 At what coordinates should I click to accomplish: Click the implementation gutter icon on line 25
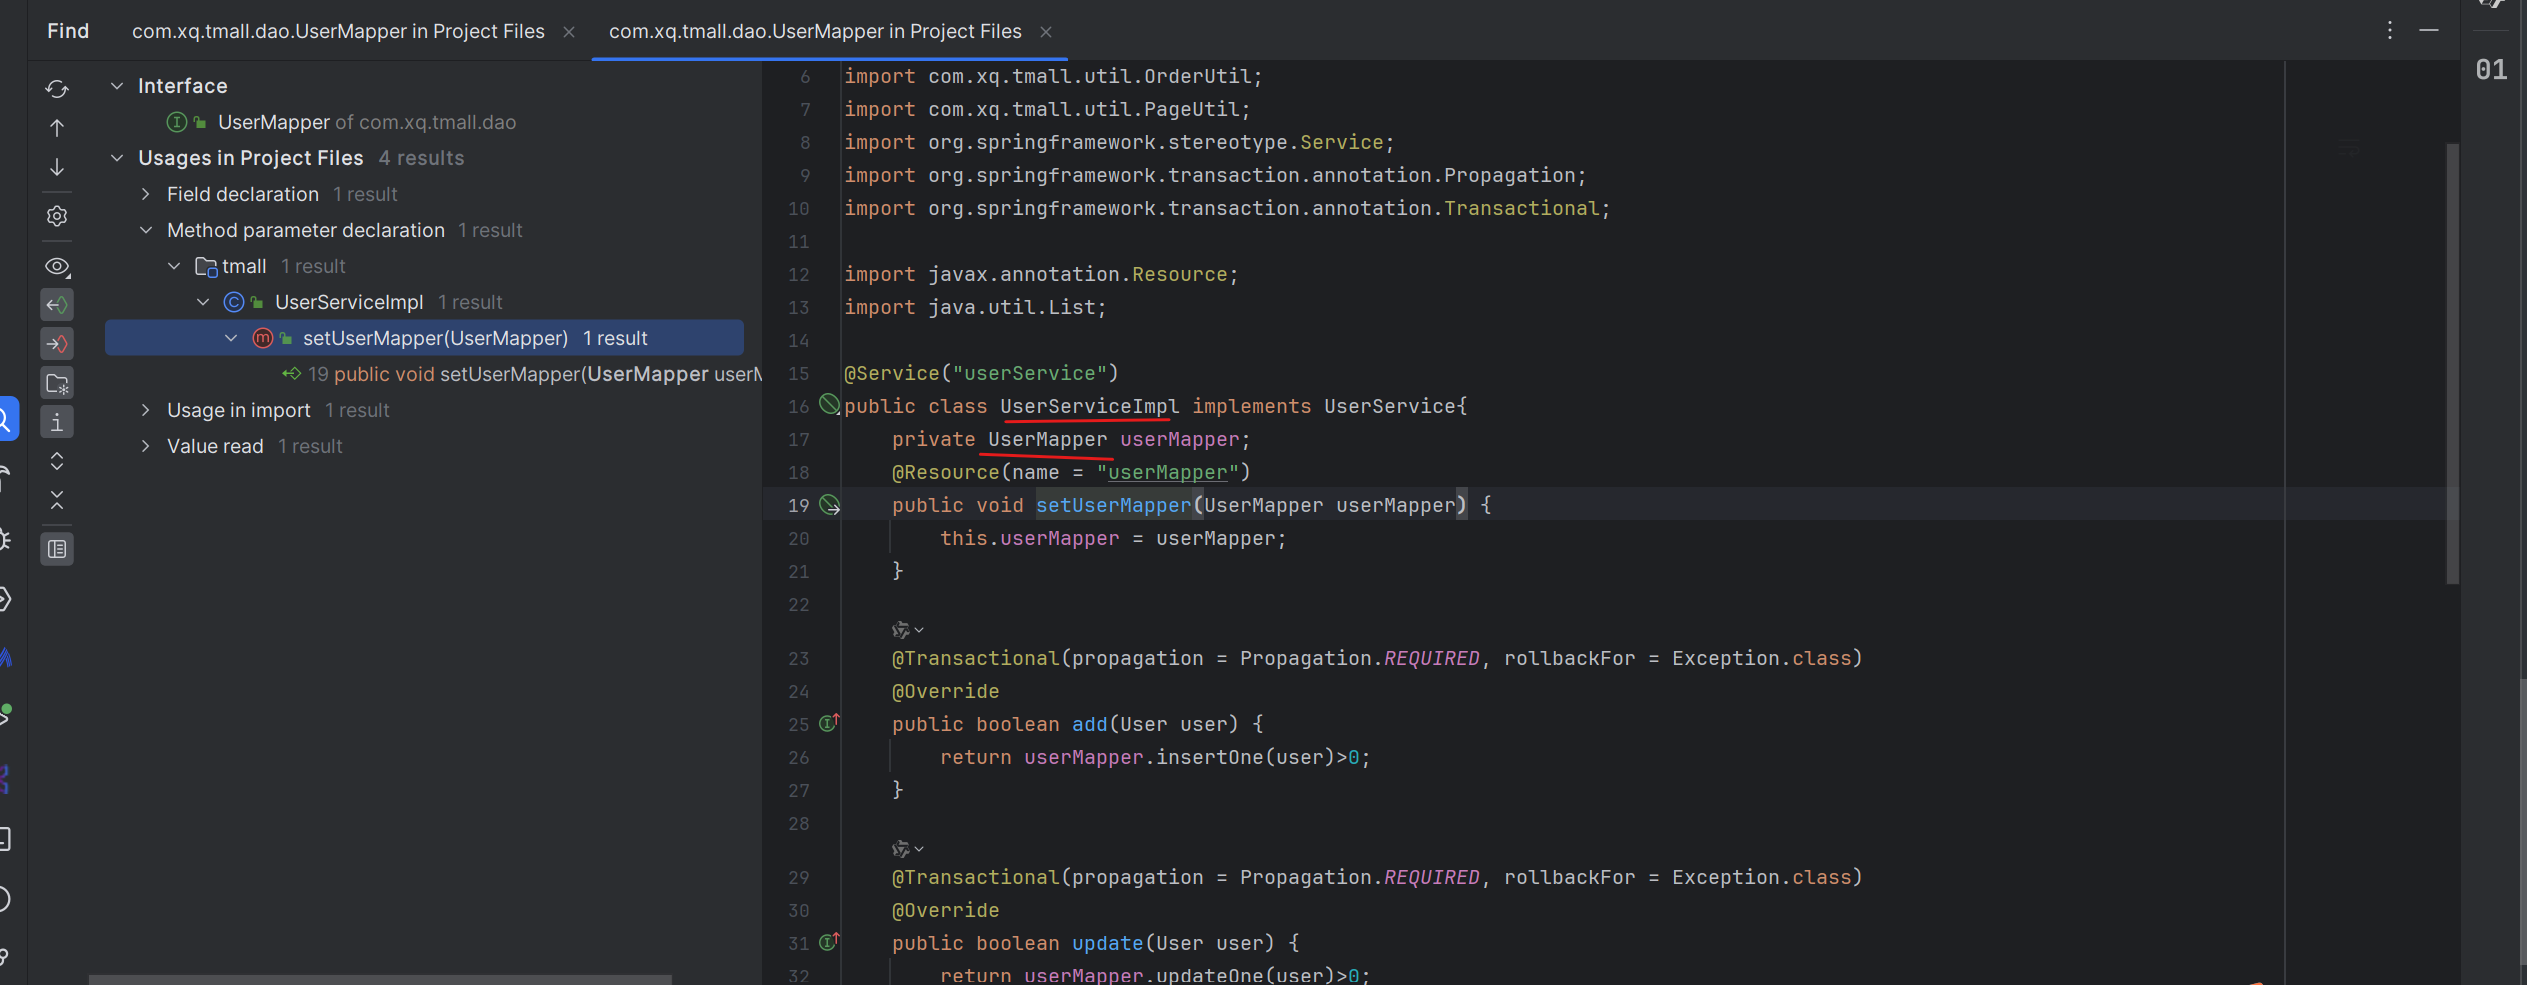pos(828,723)
